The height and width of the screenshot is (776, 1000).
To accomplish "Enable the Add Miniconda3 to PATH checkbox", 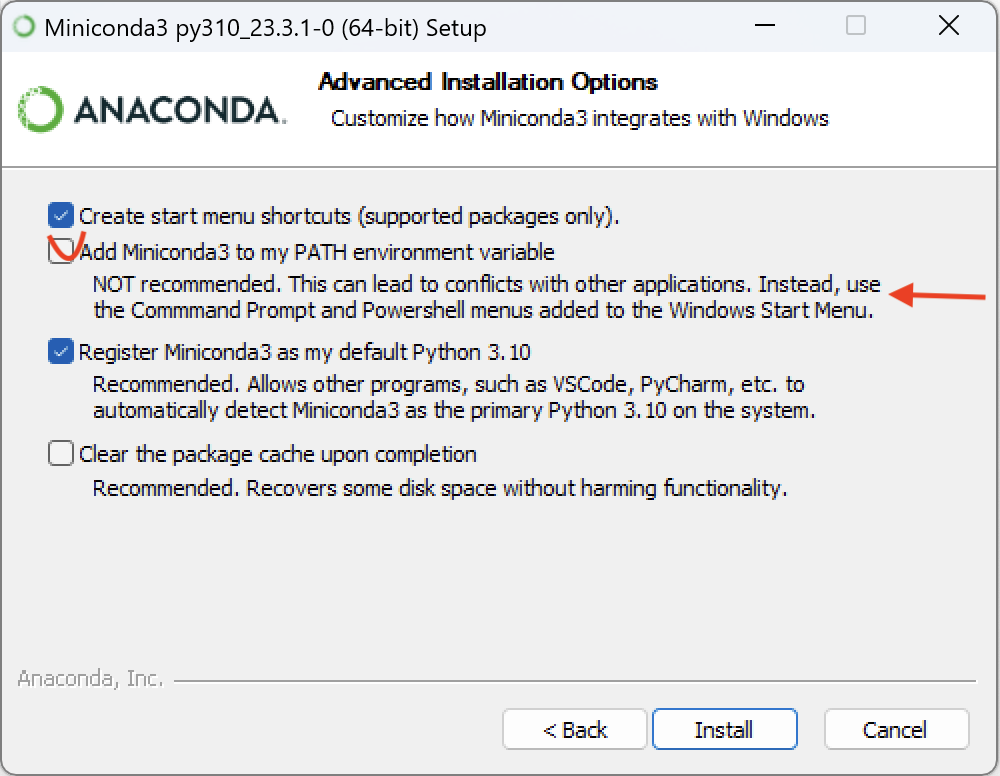I will [x=61, y=251].
